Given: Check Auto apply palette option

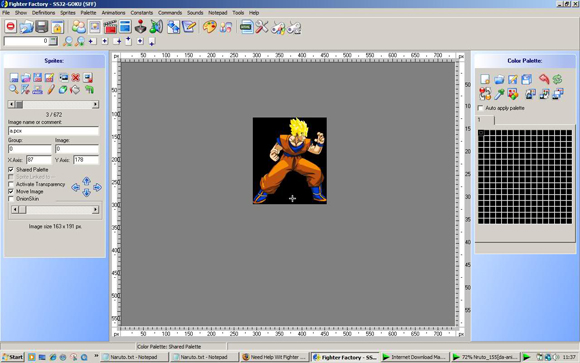Looking at the screenshot, I should (x=480, y=108).
